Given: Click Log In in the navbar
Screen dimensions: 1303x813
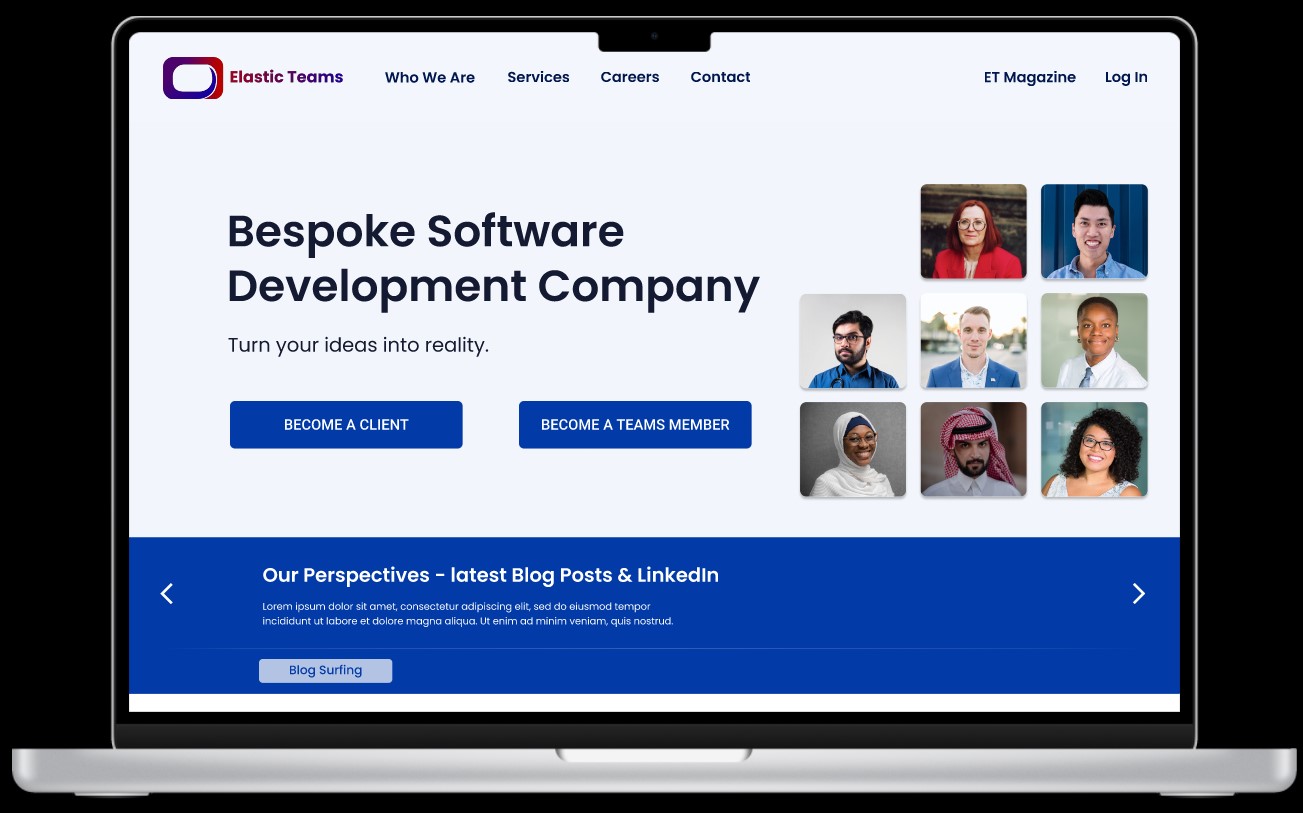Looking at the screenshot, I should (x=1126, y=77).
